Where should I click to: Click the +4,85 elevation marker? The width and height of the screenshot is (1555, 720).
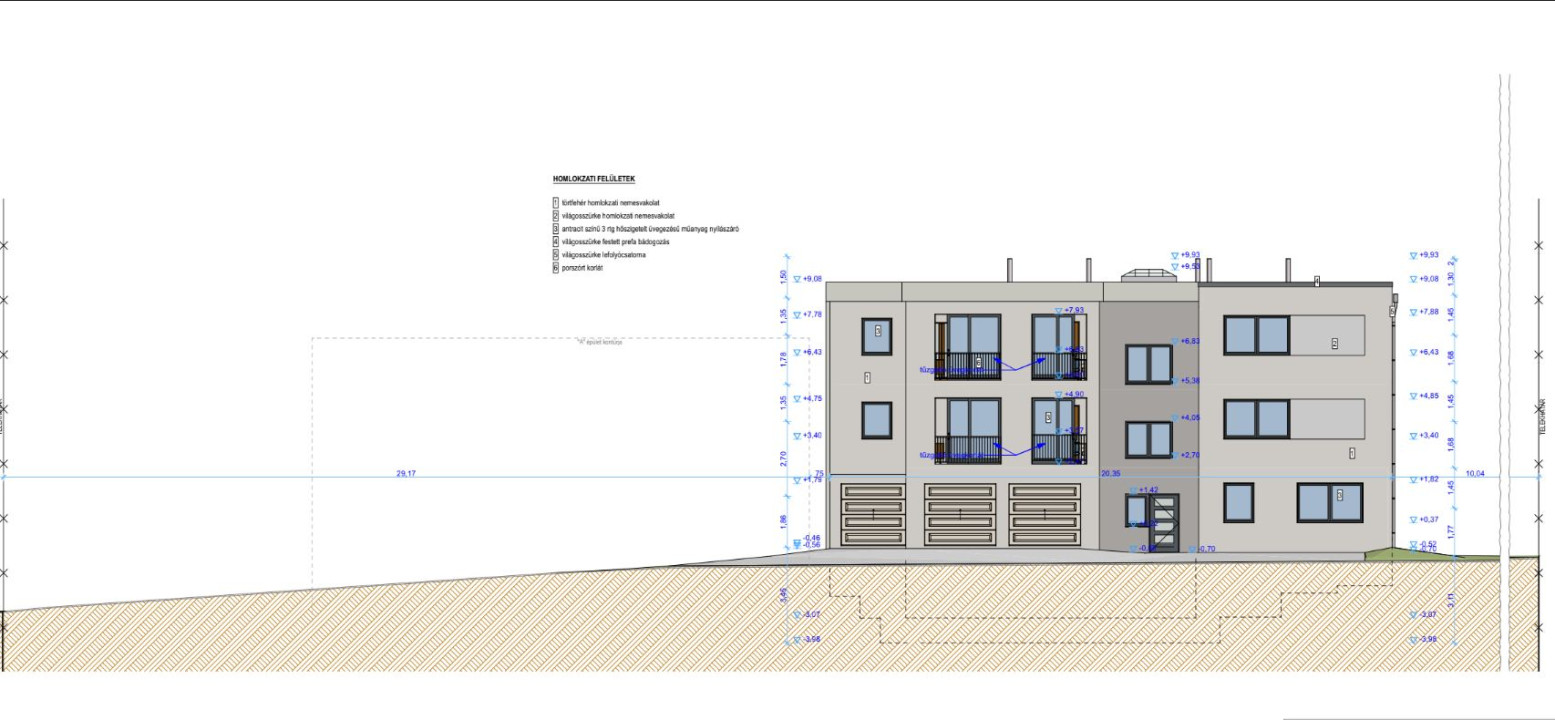[1414, 396]
